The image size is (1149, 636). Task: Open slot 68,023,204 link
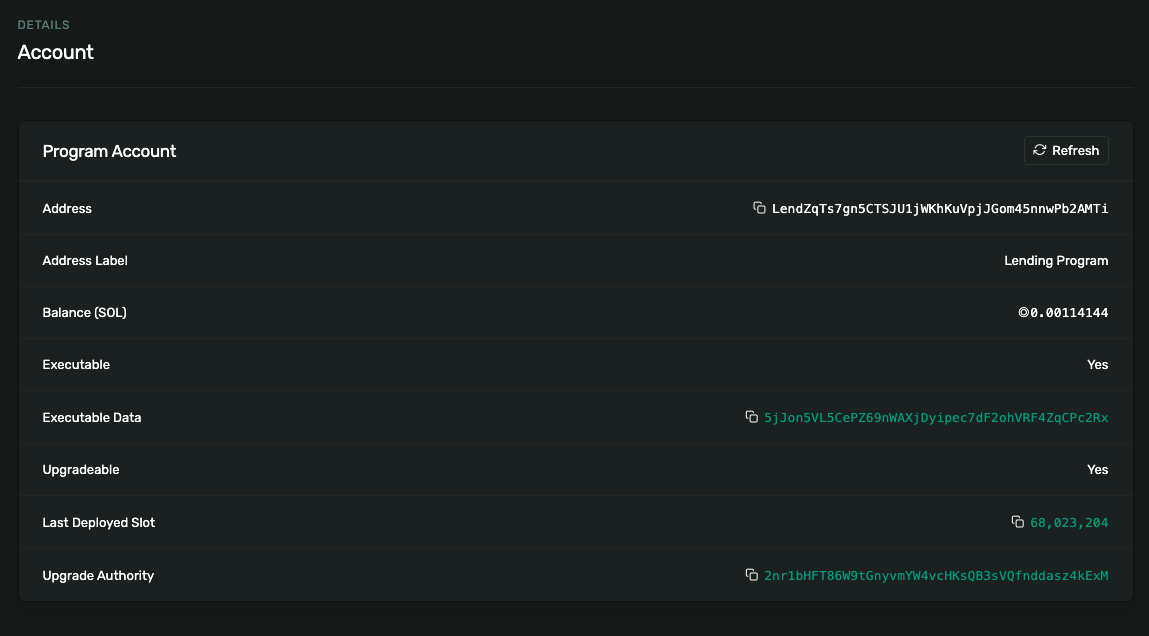pos(1068,522)
